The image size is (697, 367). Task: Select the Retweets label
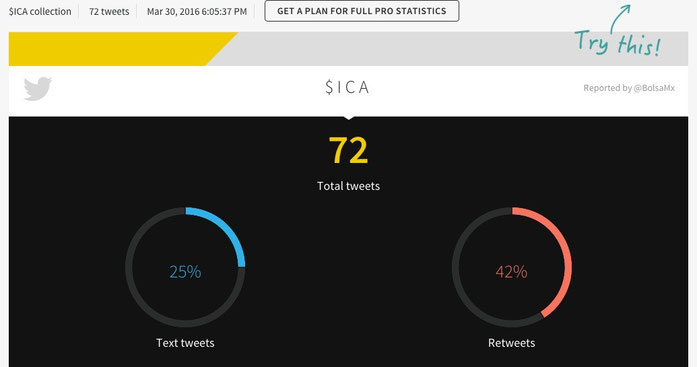point(512,343)
